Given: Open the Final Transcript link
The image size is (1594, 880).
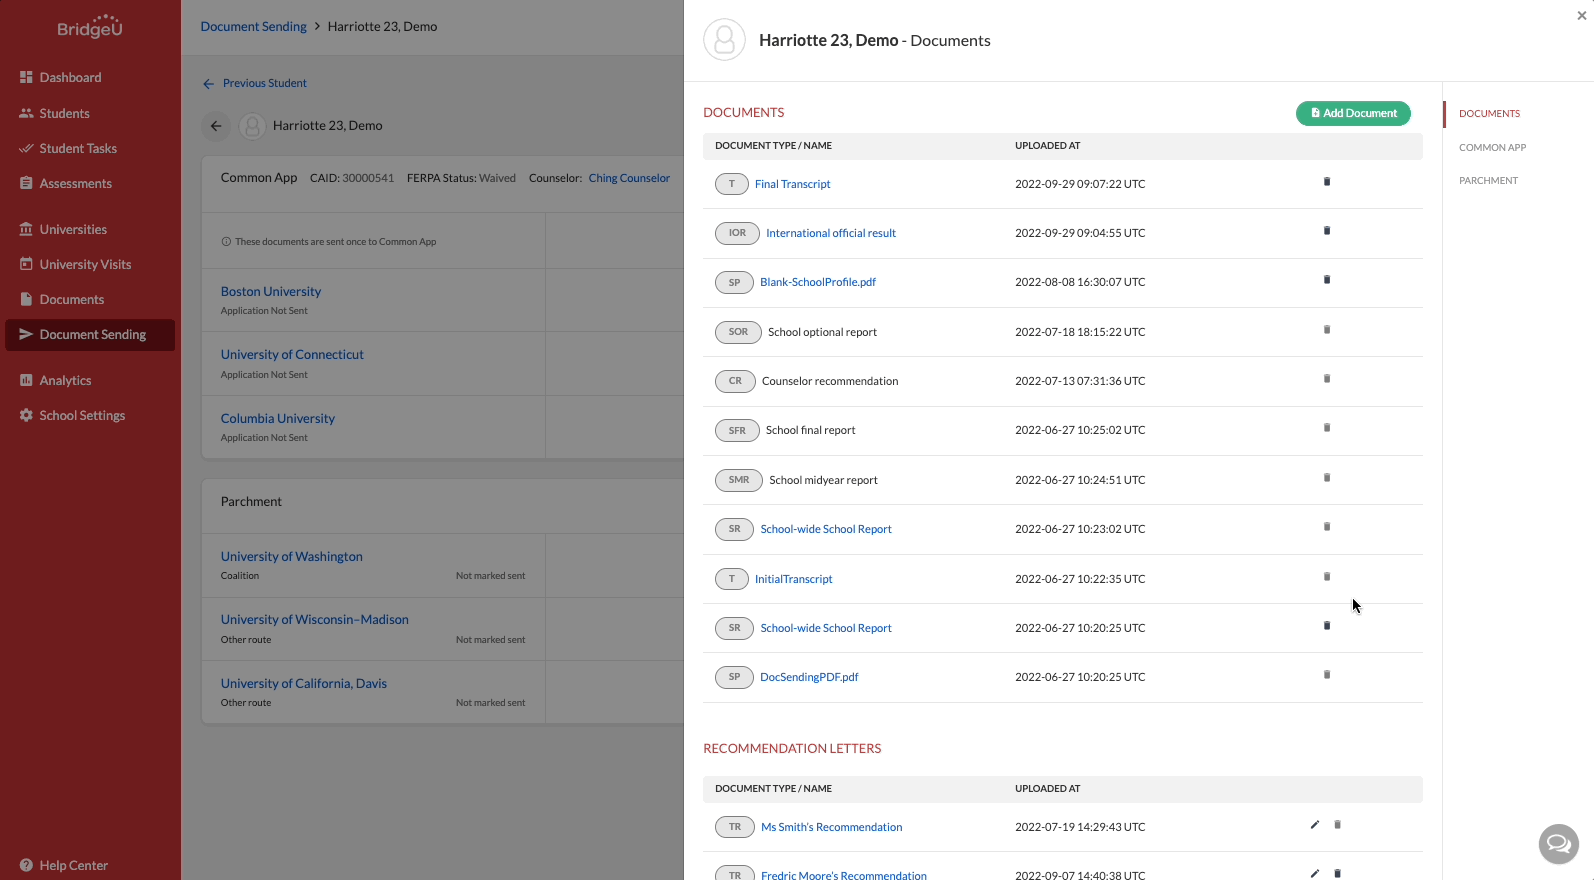Looking at the screenshot, I should pos(792,184).
